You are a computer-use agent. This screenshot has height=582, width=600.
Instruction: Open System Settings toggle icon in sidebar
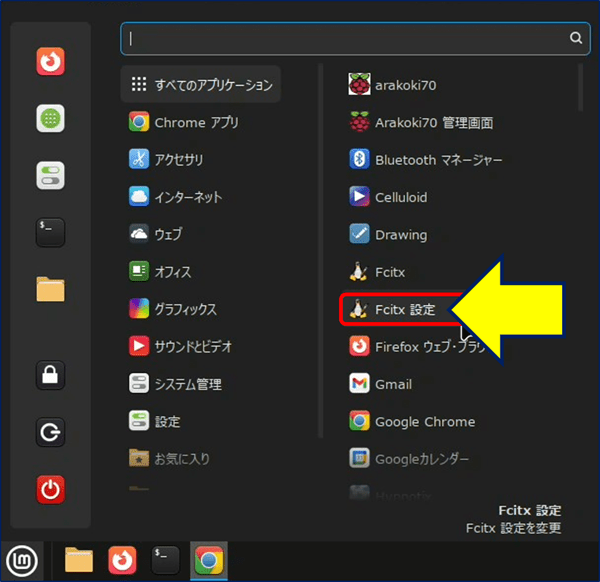click(51, 176)
